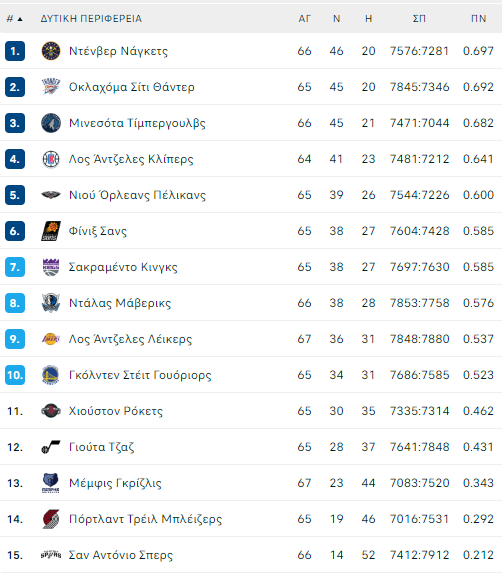
Task: Click the Los Angeles Lakers logo
Action: (x=51, y=339)
